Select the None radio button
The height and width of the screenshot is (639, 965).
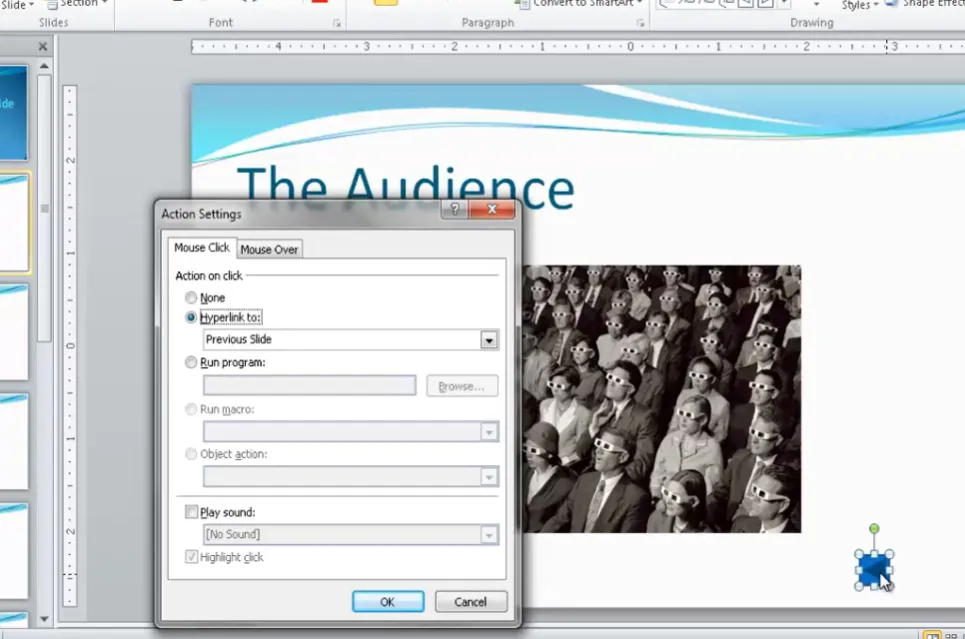191,298
